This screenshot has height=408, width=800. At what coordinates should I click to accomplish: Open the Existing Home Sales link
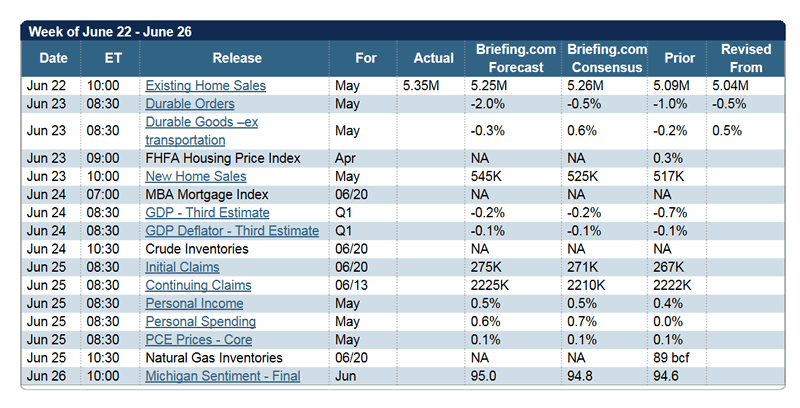tap(205, 86)
